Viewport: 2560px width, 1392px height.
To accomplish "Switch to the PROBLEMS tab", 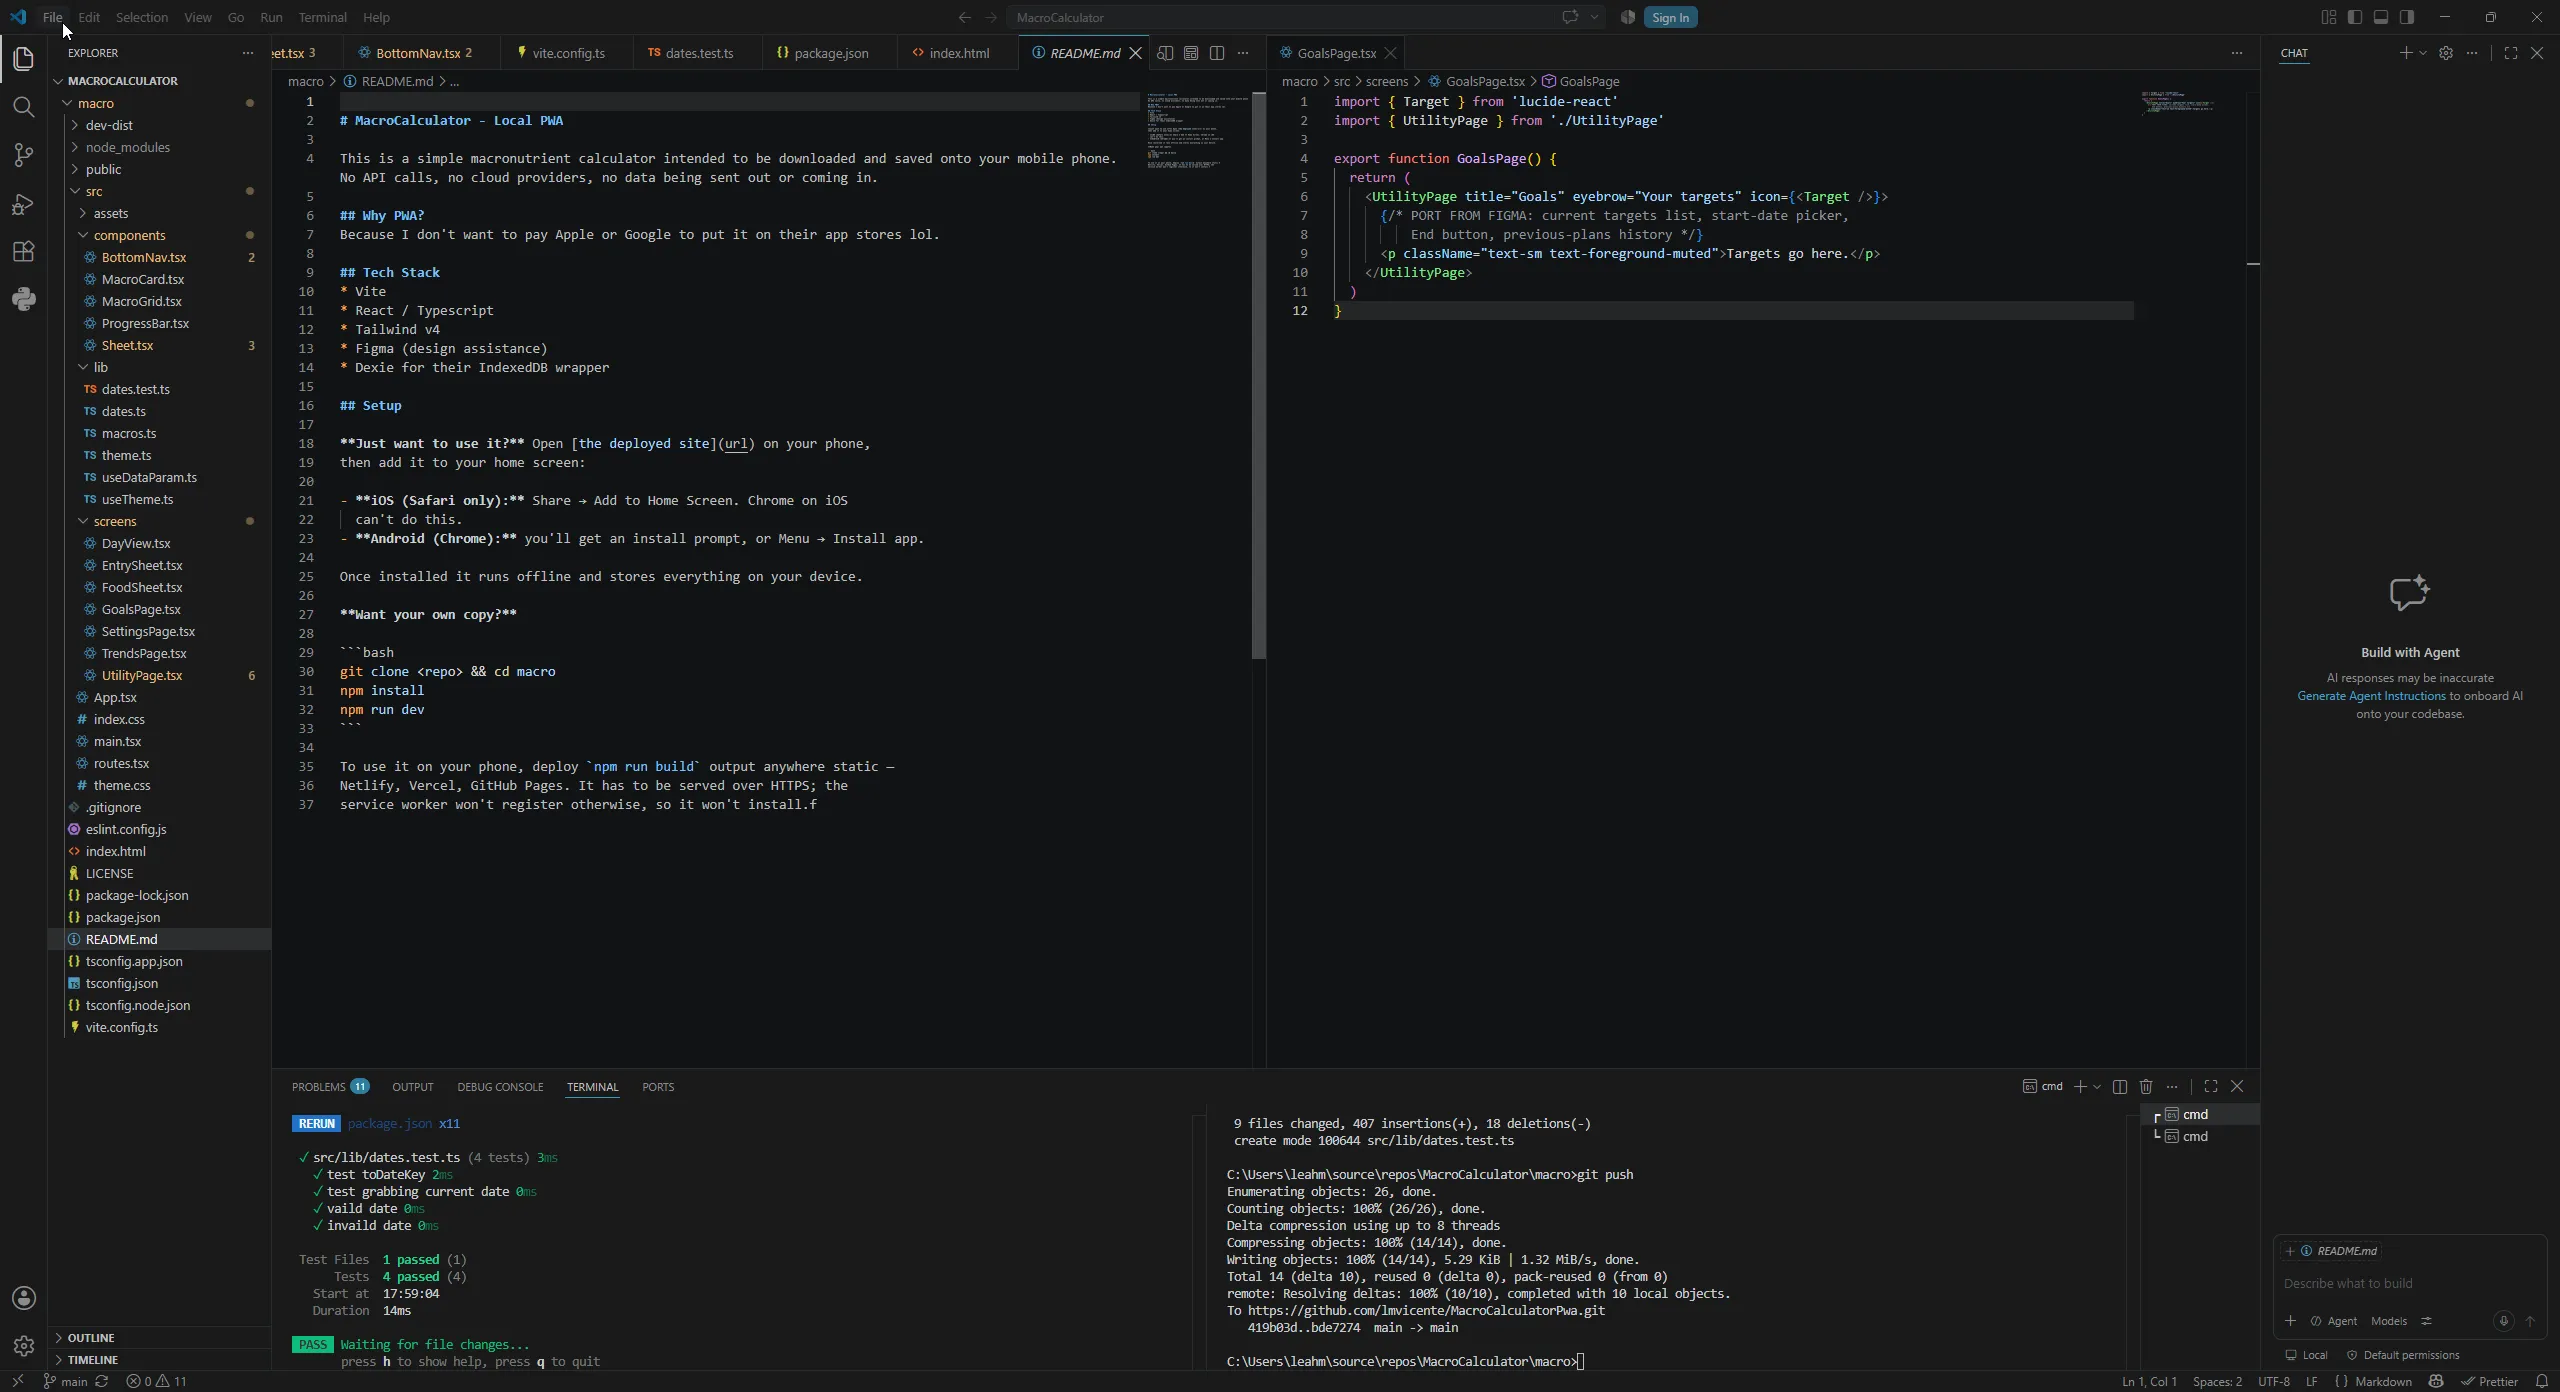I will point(330,1087).
